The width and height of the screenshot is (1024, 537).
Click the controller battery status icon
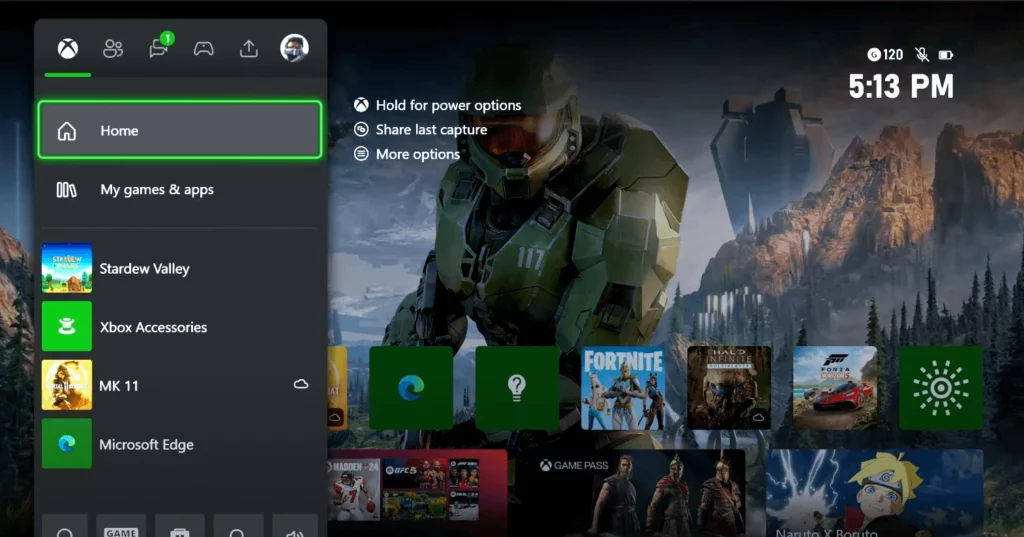(x=946, y=56)
